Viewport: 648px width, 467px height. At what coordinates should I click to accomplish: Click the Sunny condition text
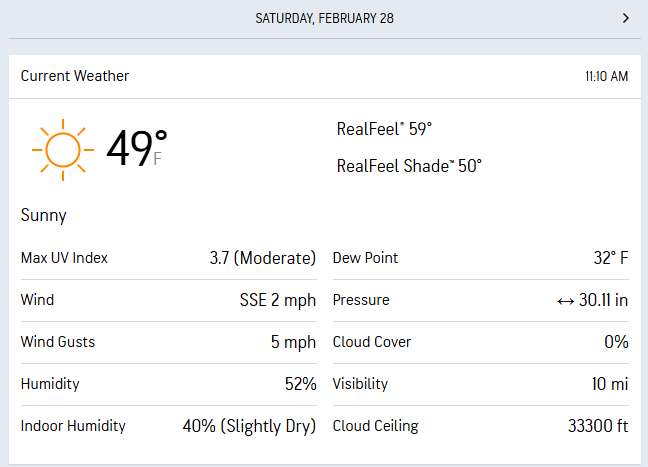pyautogui.click(x=44, y=215)
